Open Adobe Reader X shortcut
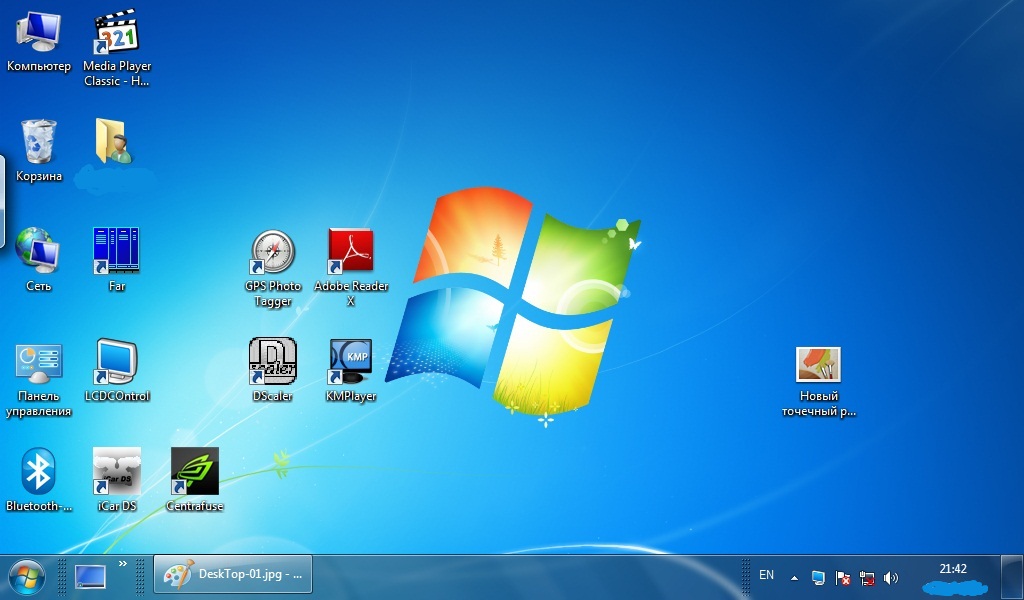This screenshot has width=1024, height=600. tap(350, 253)
